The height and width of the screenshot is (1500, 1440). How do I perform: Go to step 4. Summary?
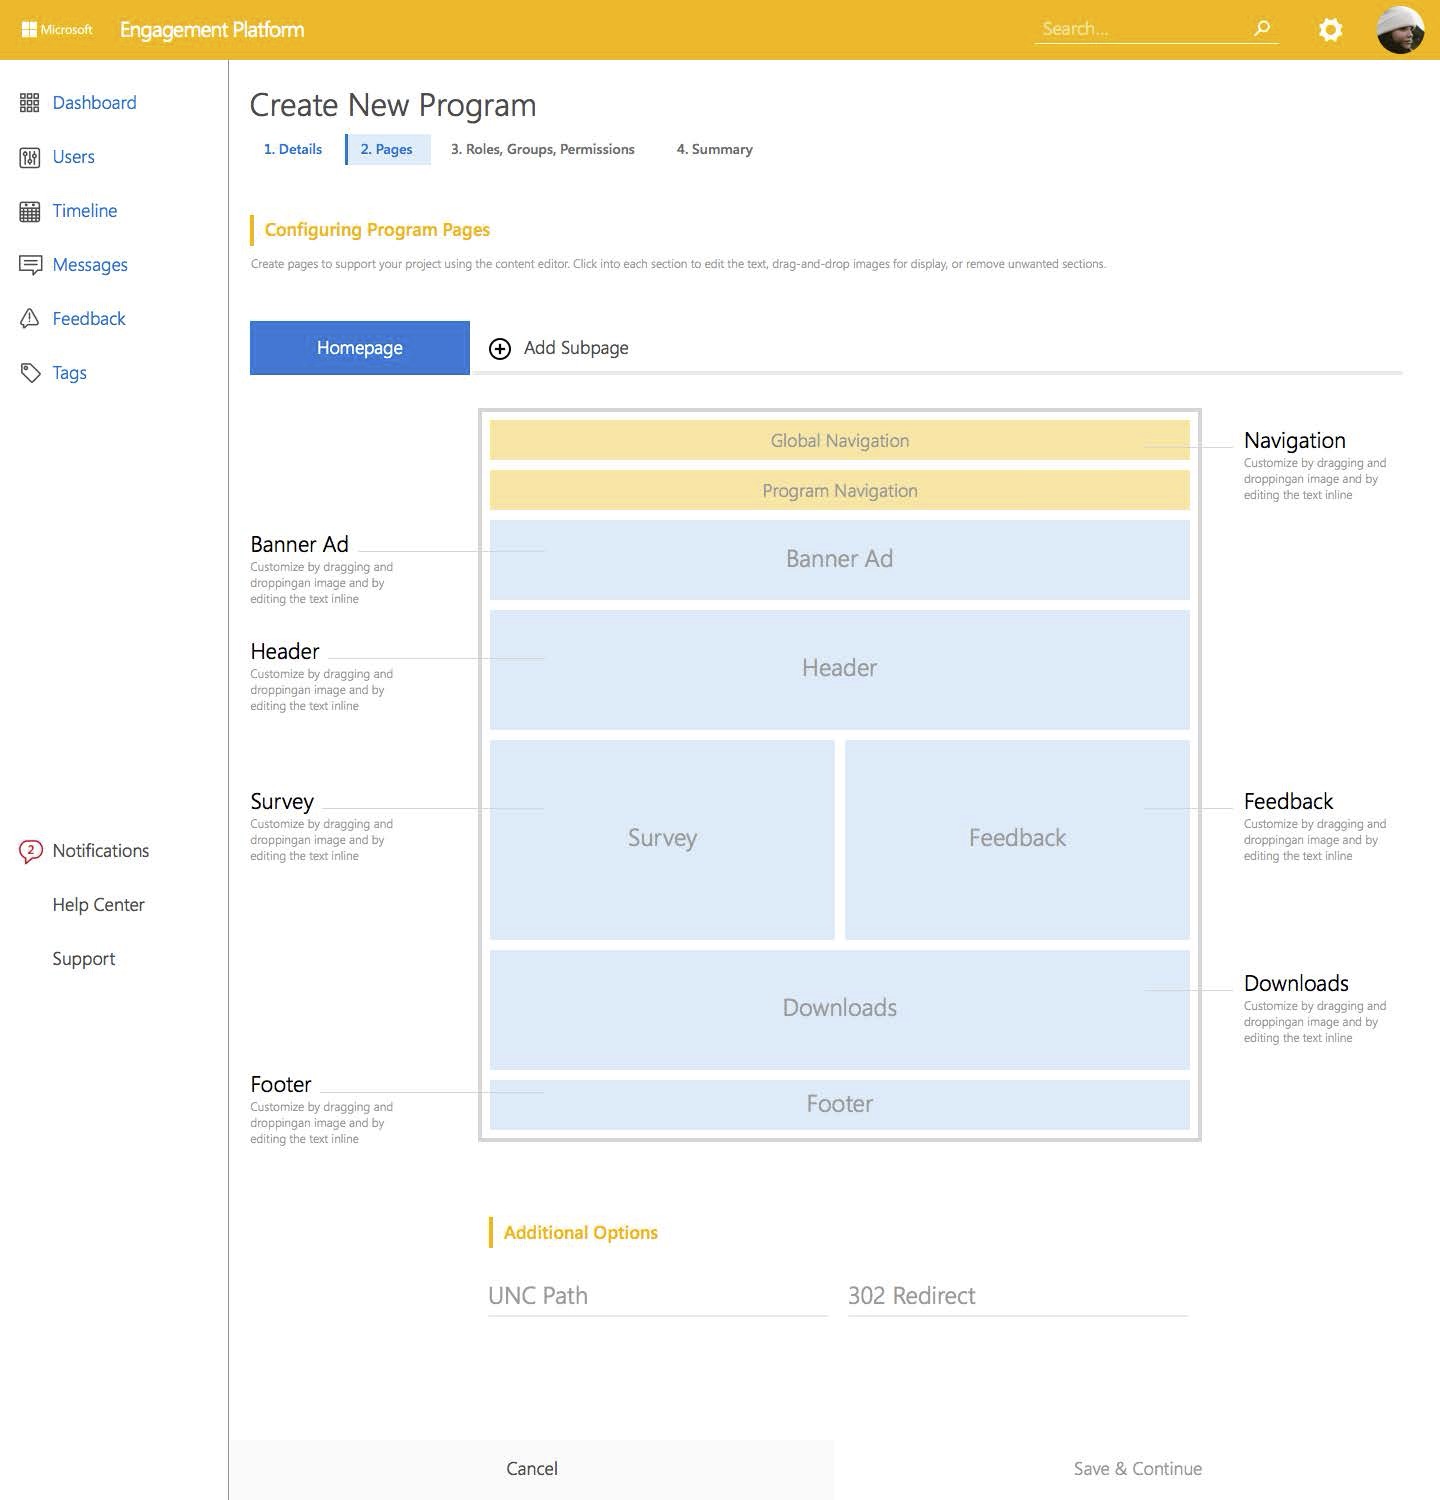pyautogui.click(x=714, y=149)
